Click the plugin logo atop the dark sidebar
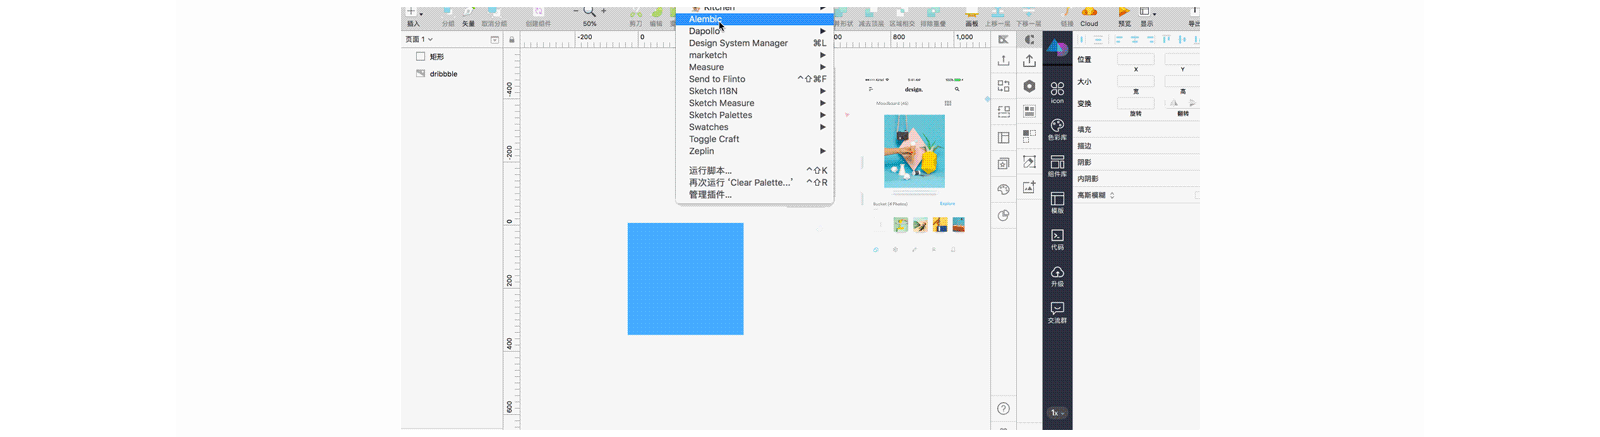The image size is (1600, 437). tap(1057, 47)
